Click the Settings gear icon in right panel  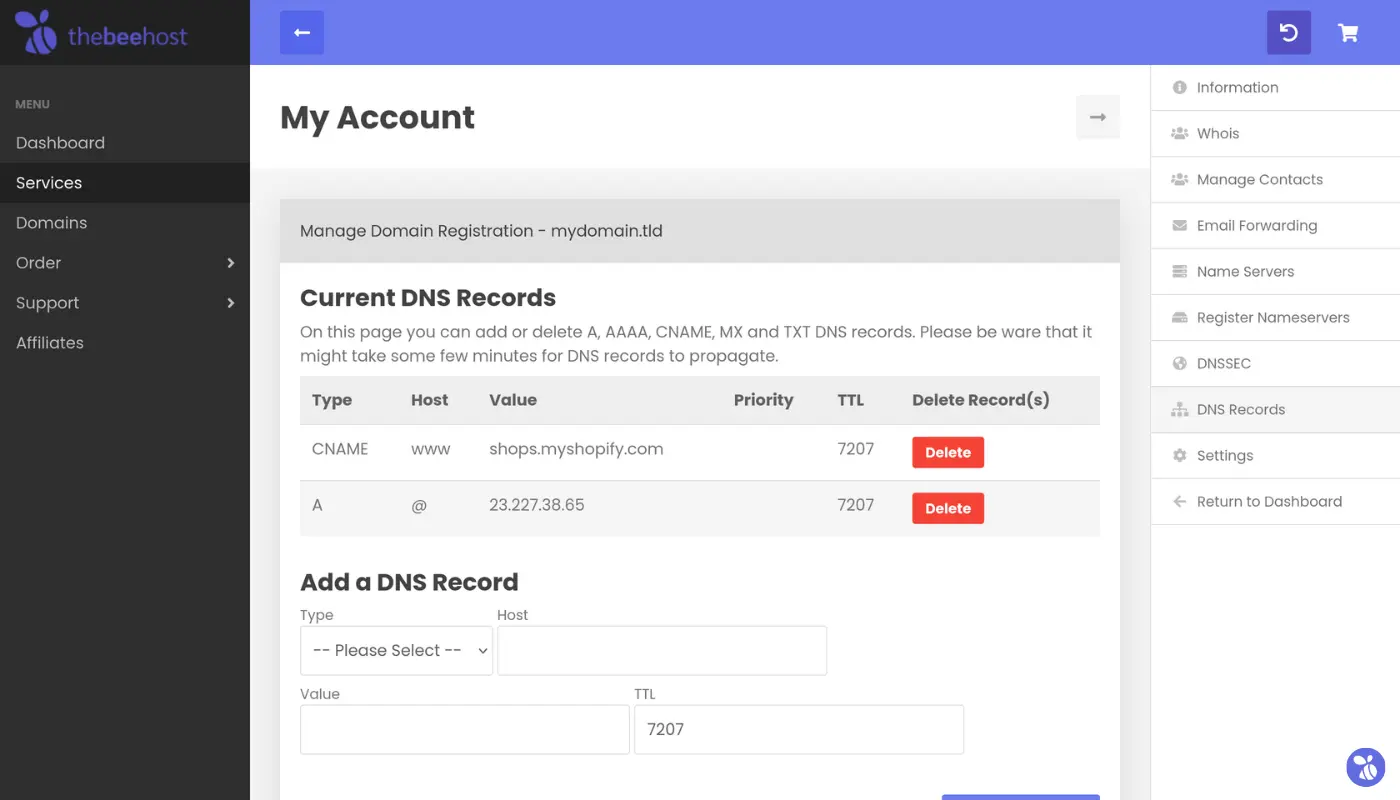click(1179, 456)
